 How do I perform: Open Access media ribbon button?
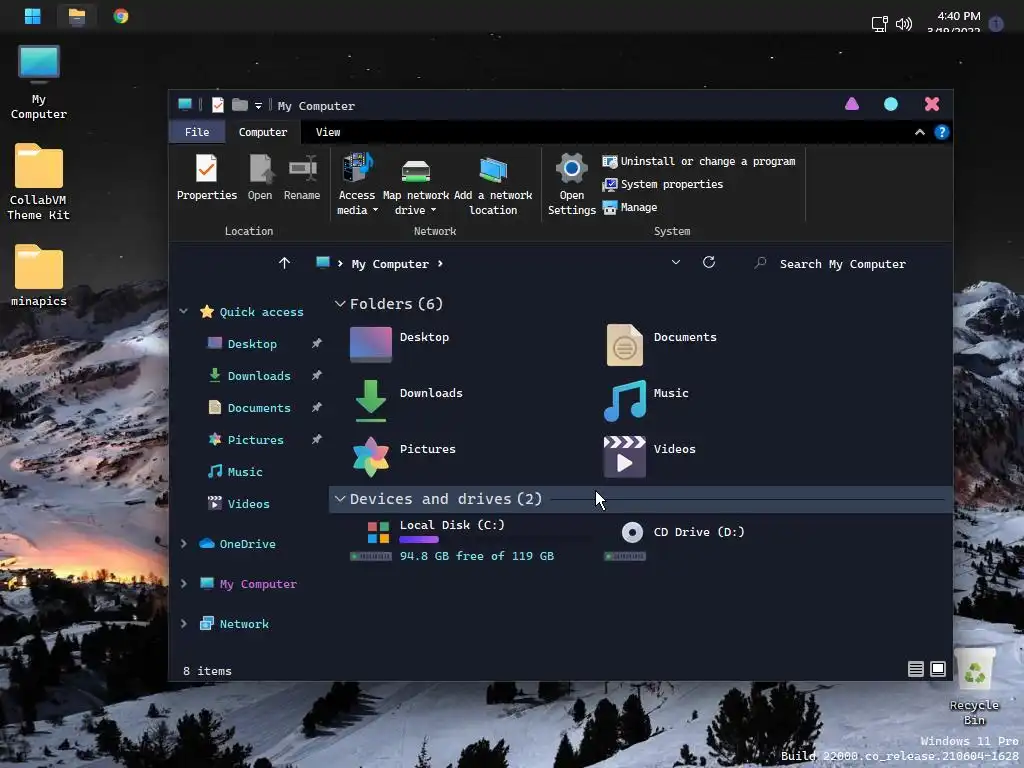357,184
